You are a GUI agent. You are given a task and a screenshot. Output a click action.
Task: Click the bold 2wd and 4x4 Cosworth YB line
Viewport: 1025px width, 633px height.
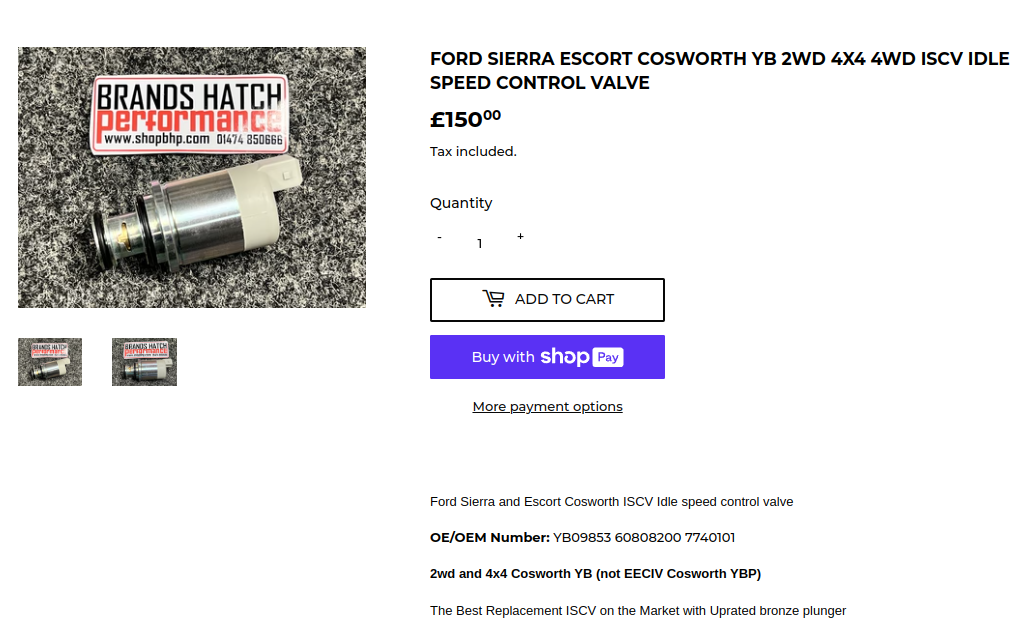click(x=595, y=574)
